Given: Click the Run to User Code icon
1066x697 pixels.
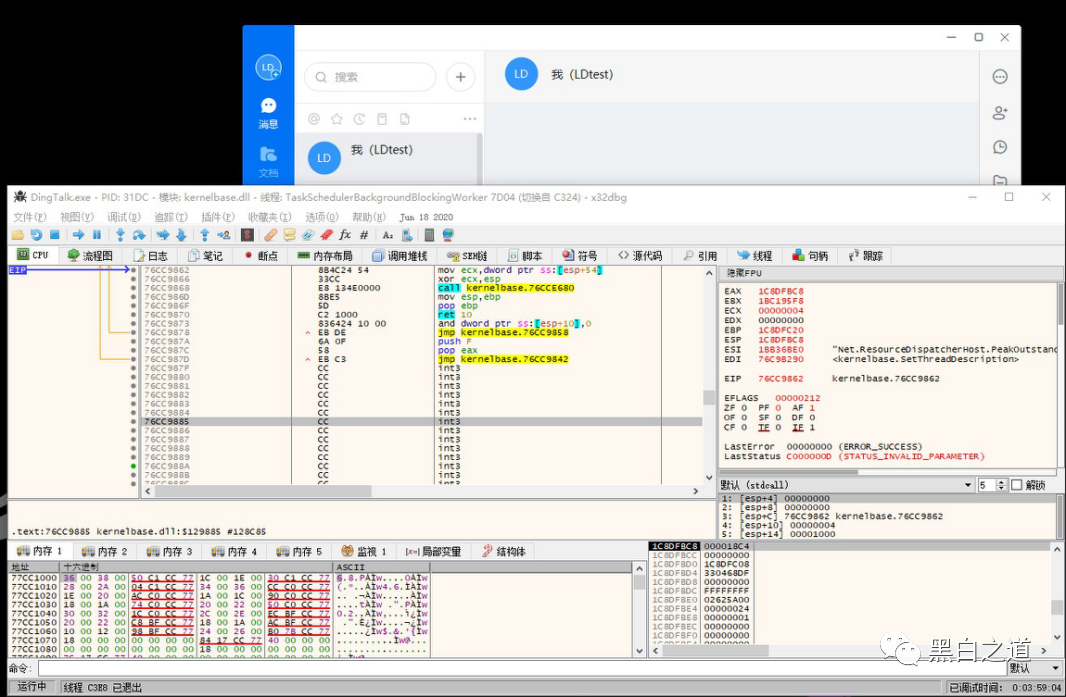Looking at the screenshot, I should [223, 235].
